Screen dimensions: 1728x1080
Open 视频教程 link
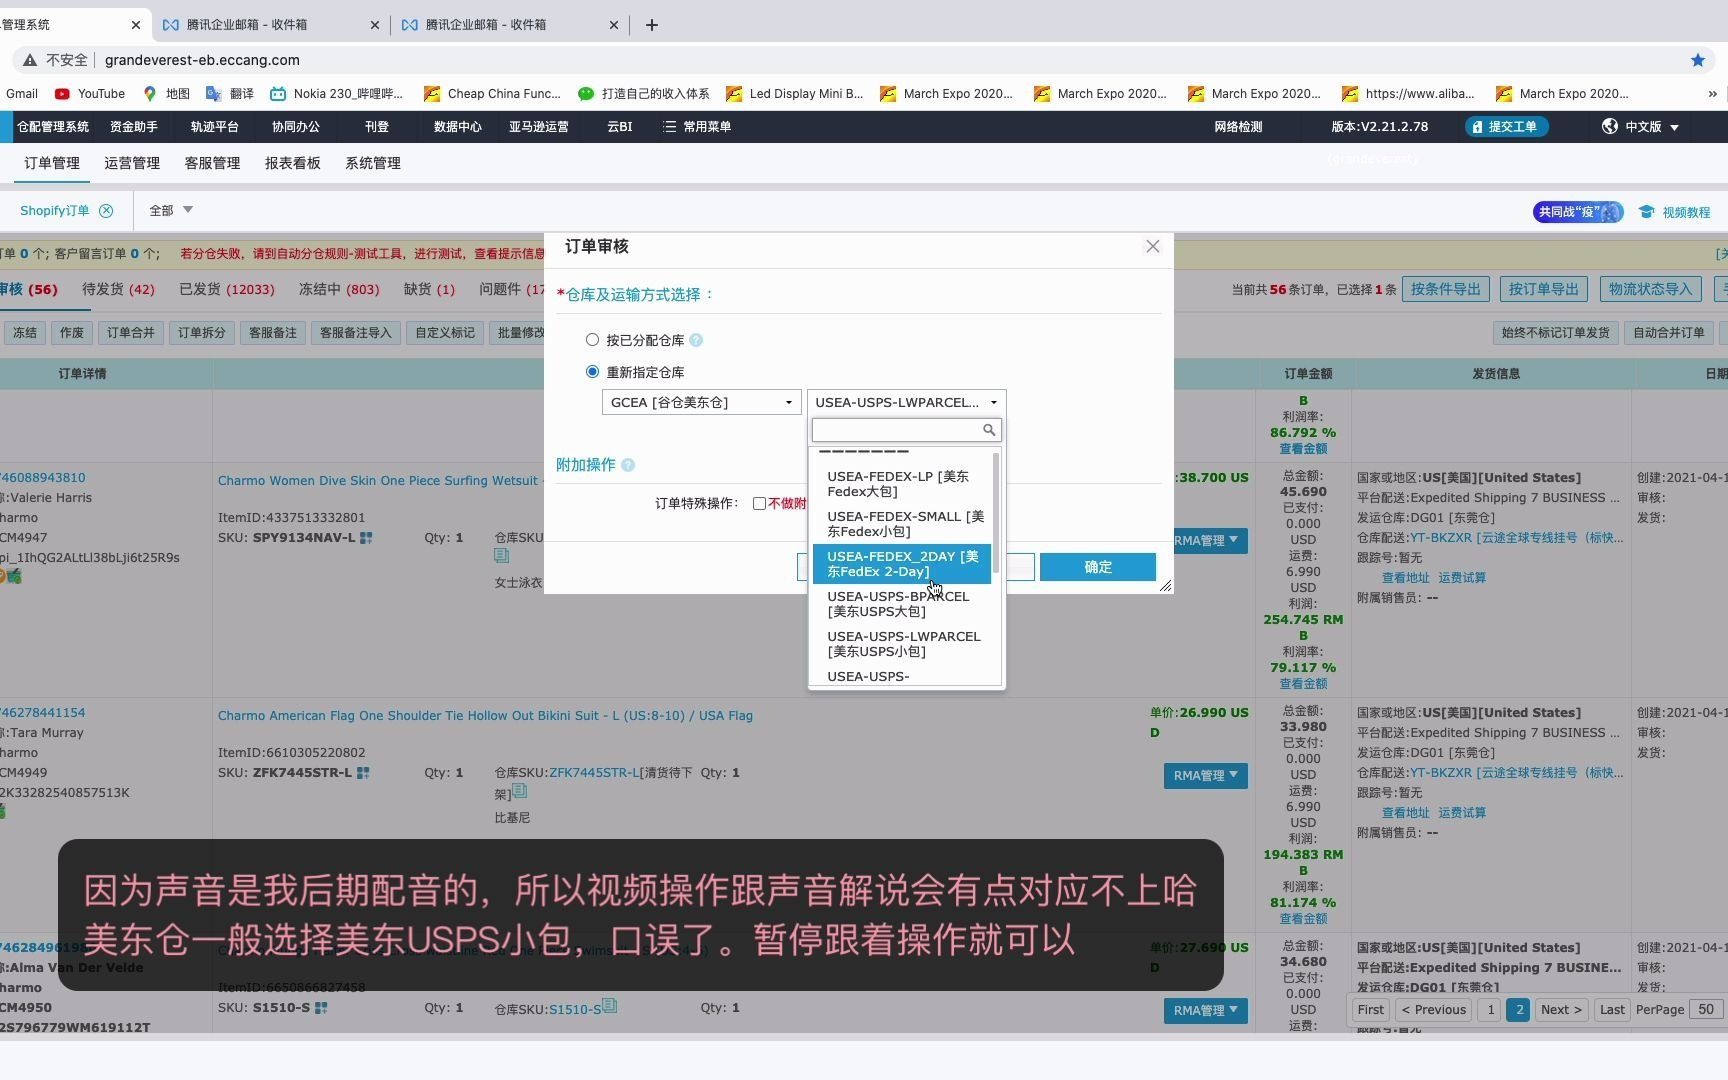[x=1675, y=212]
